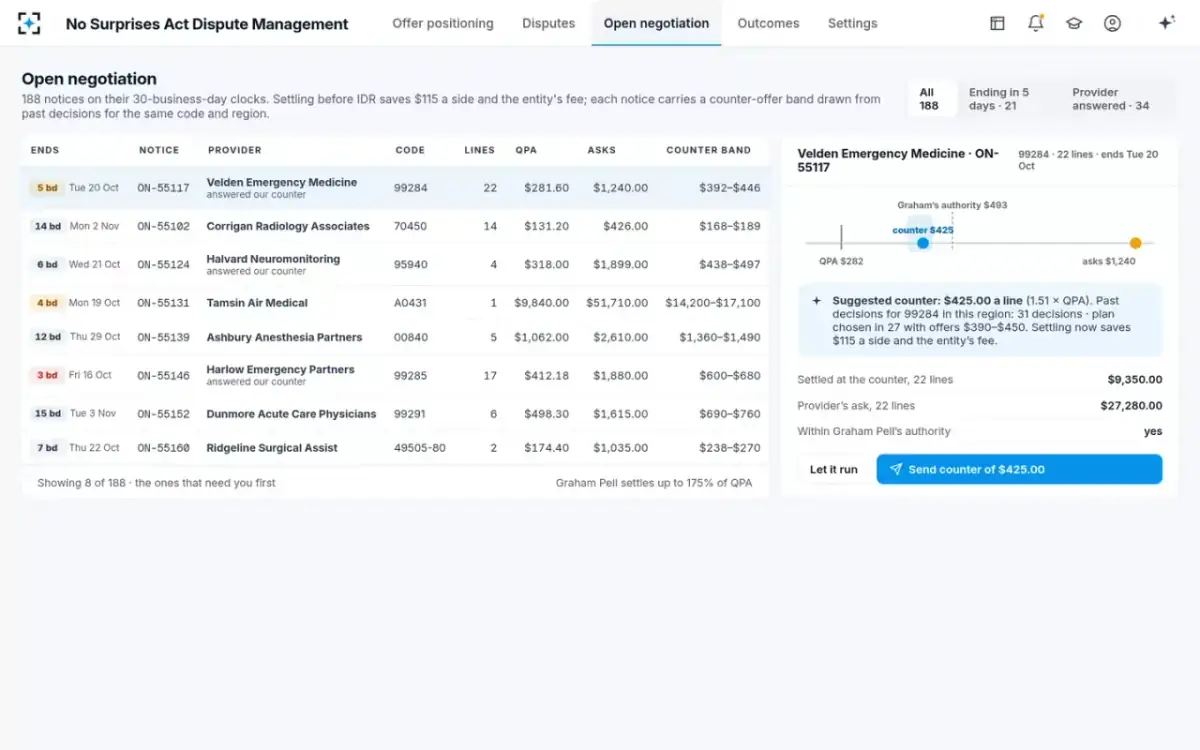The width and height of the screenshot is (1200, 750).
Task: Select the Tamsin Air Medical row
Action: pos(395,303)
